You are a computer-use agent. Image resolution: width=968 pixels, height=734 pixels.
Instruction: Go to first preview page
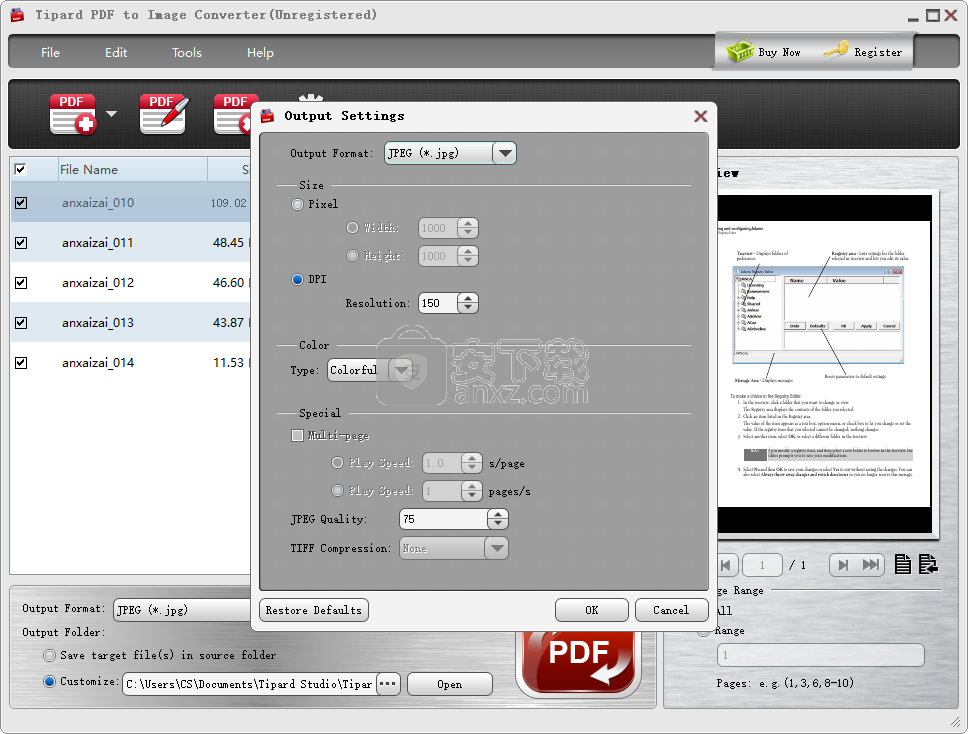(726, 565)
